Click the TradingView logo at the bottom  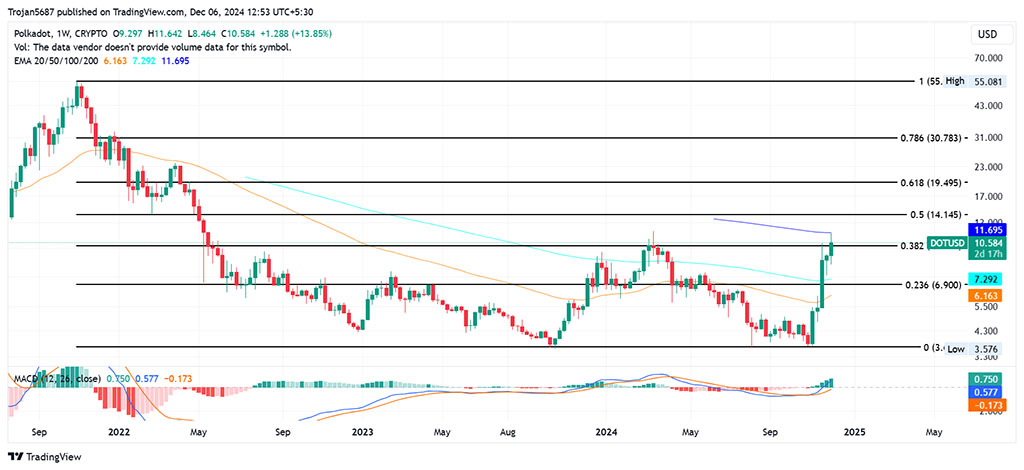coord(44,457)
